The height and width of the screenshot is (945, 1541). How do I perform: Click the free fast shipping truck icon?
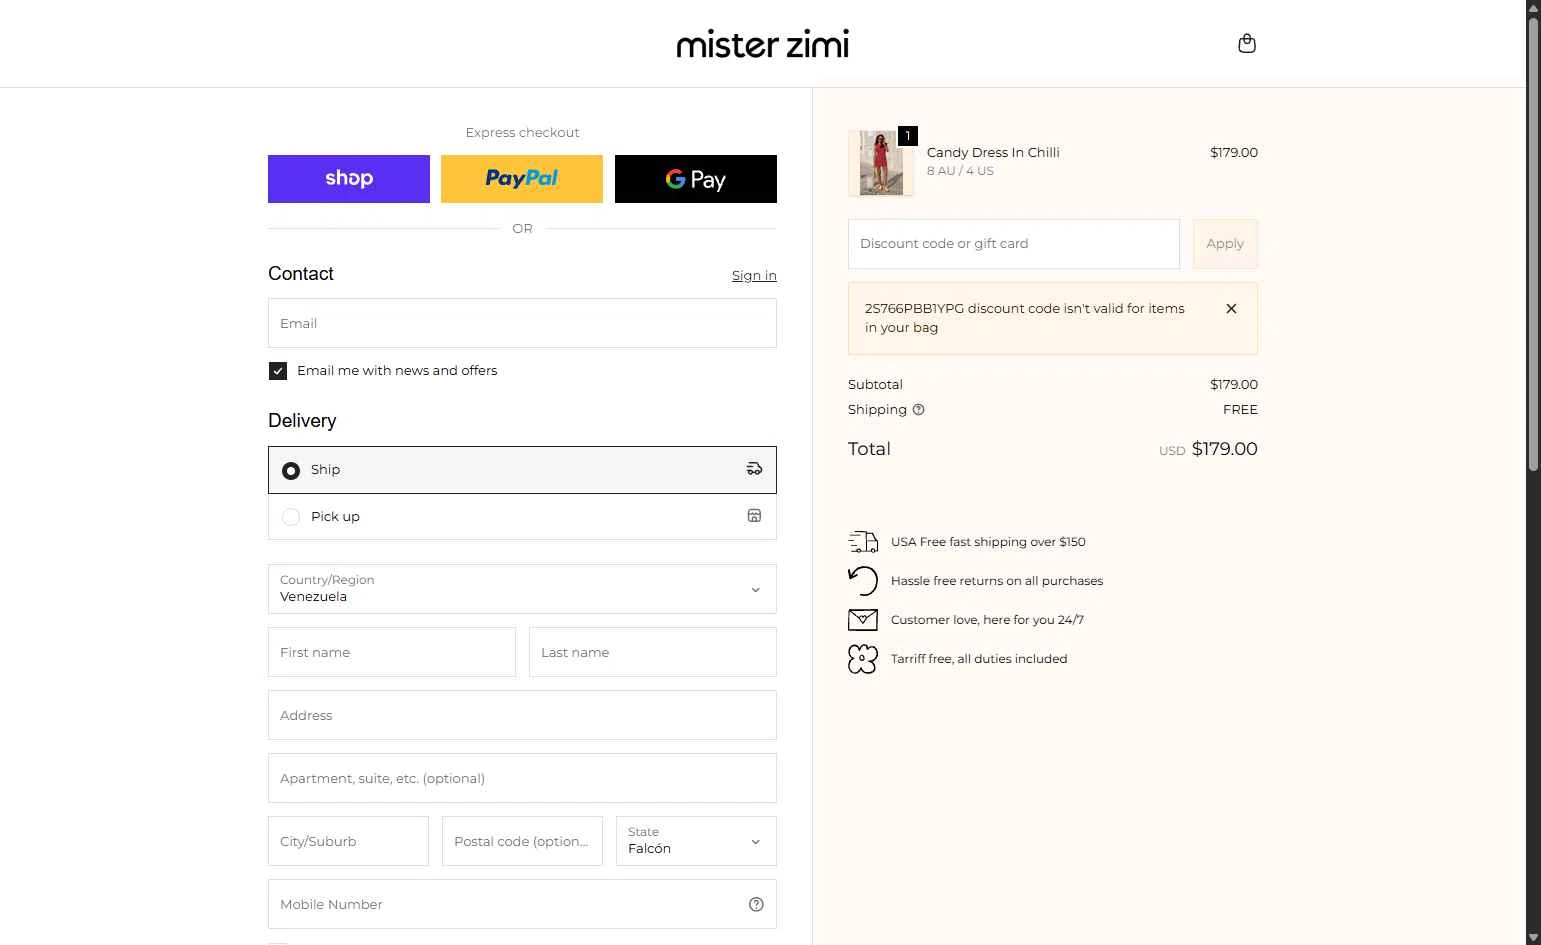pos(863,542)
